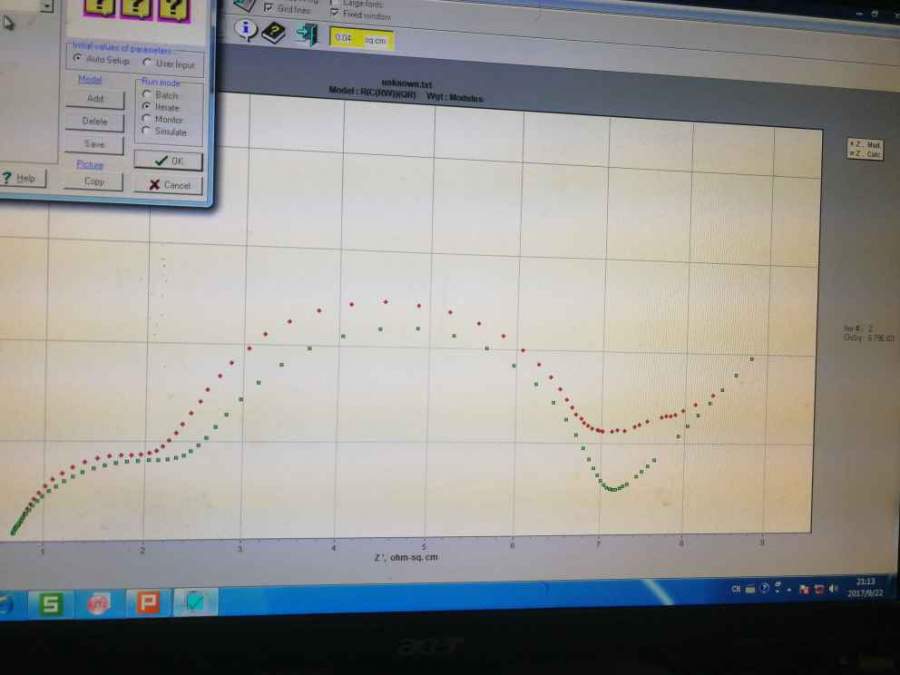
Task: Click the Delete model button
Action: 95,121
